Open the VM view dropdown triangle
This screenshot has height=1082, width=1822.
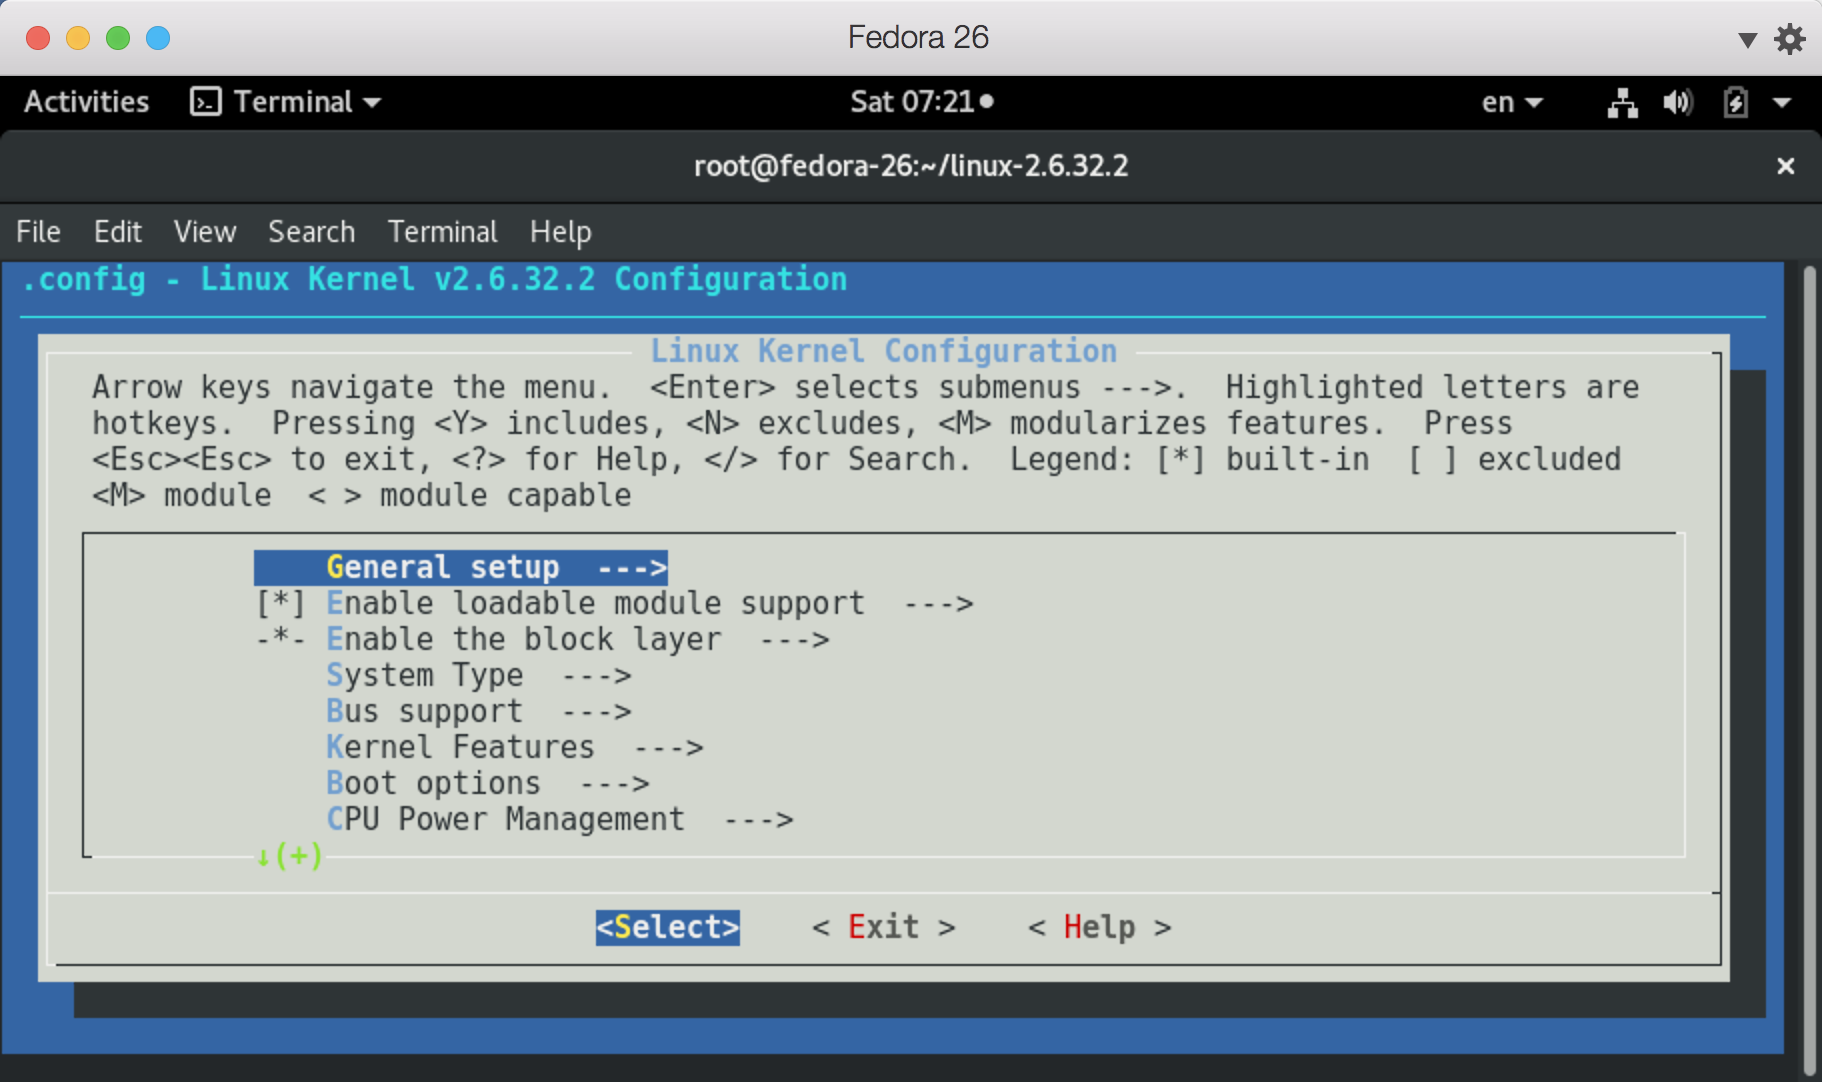pos(1747,40)
